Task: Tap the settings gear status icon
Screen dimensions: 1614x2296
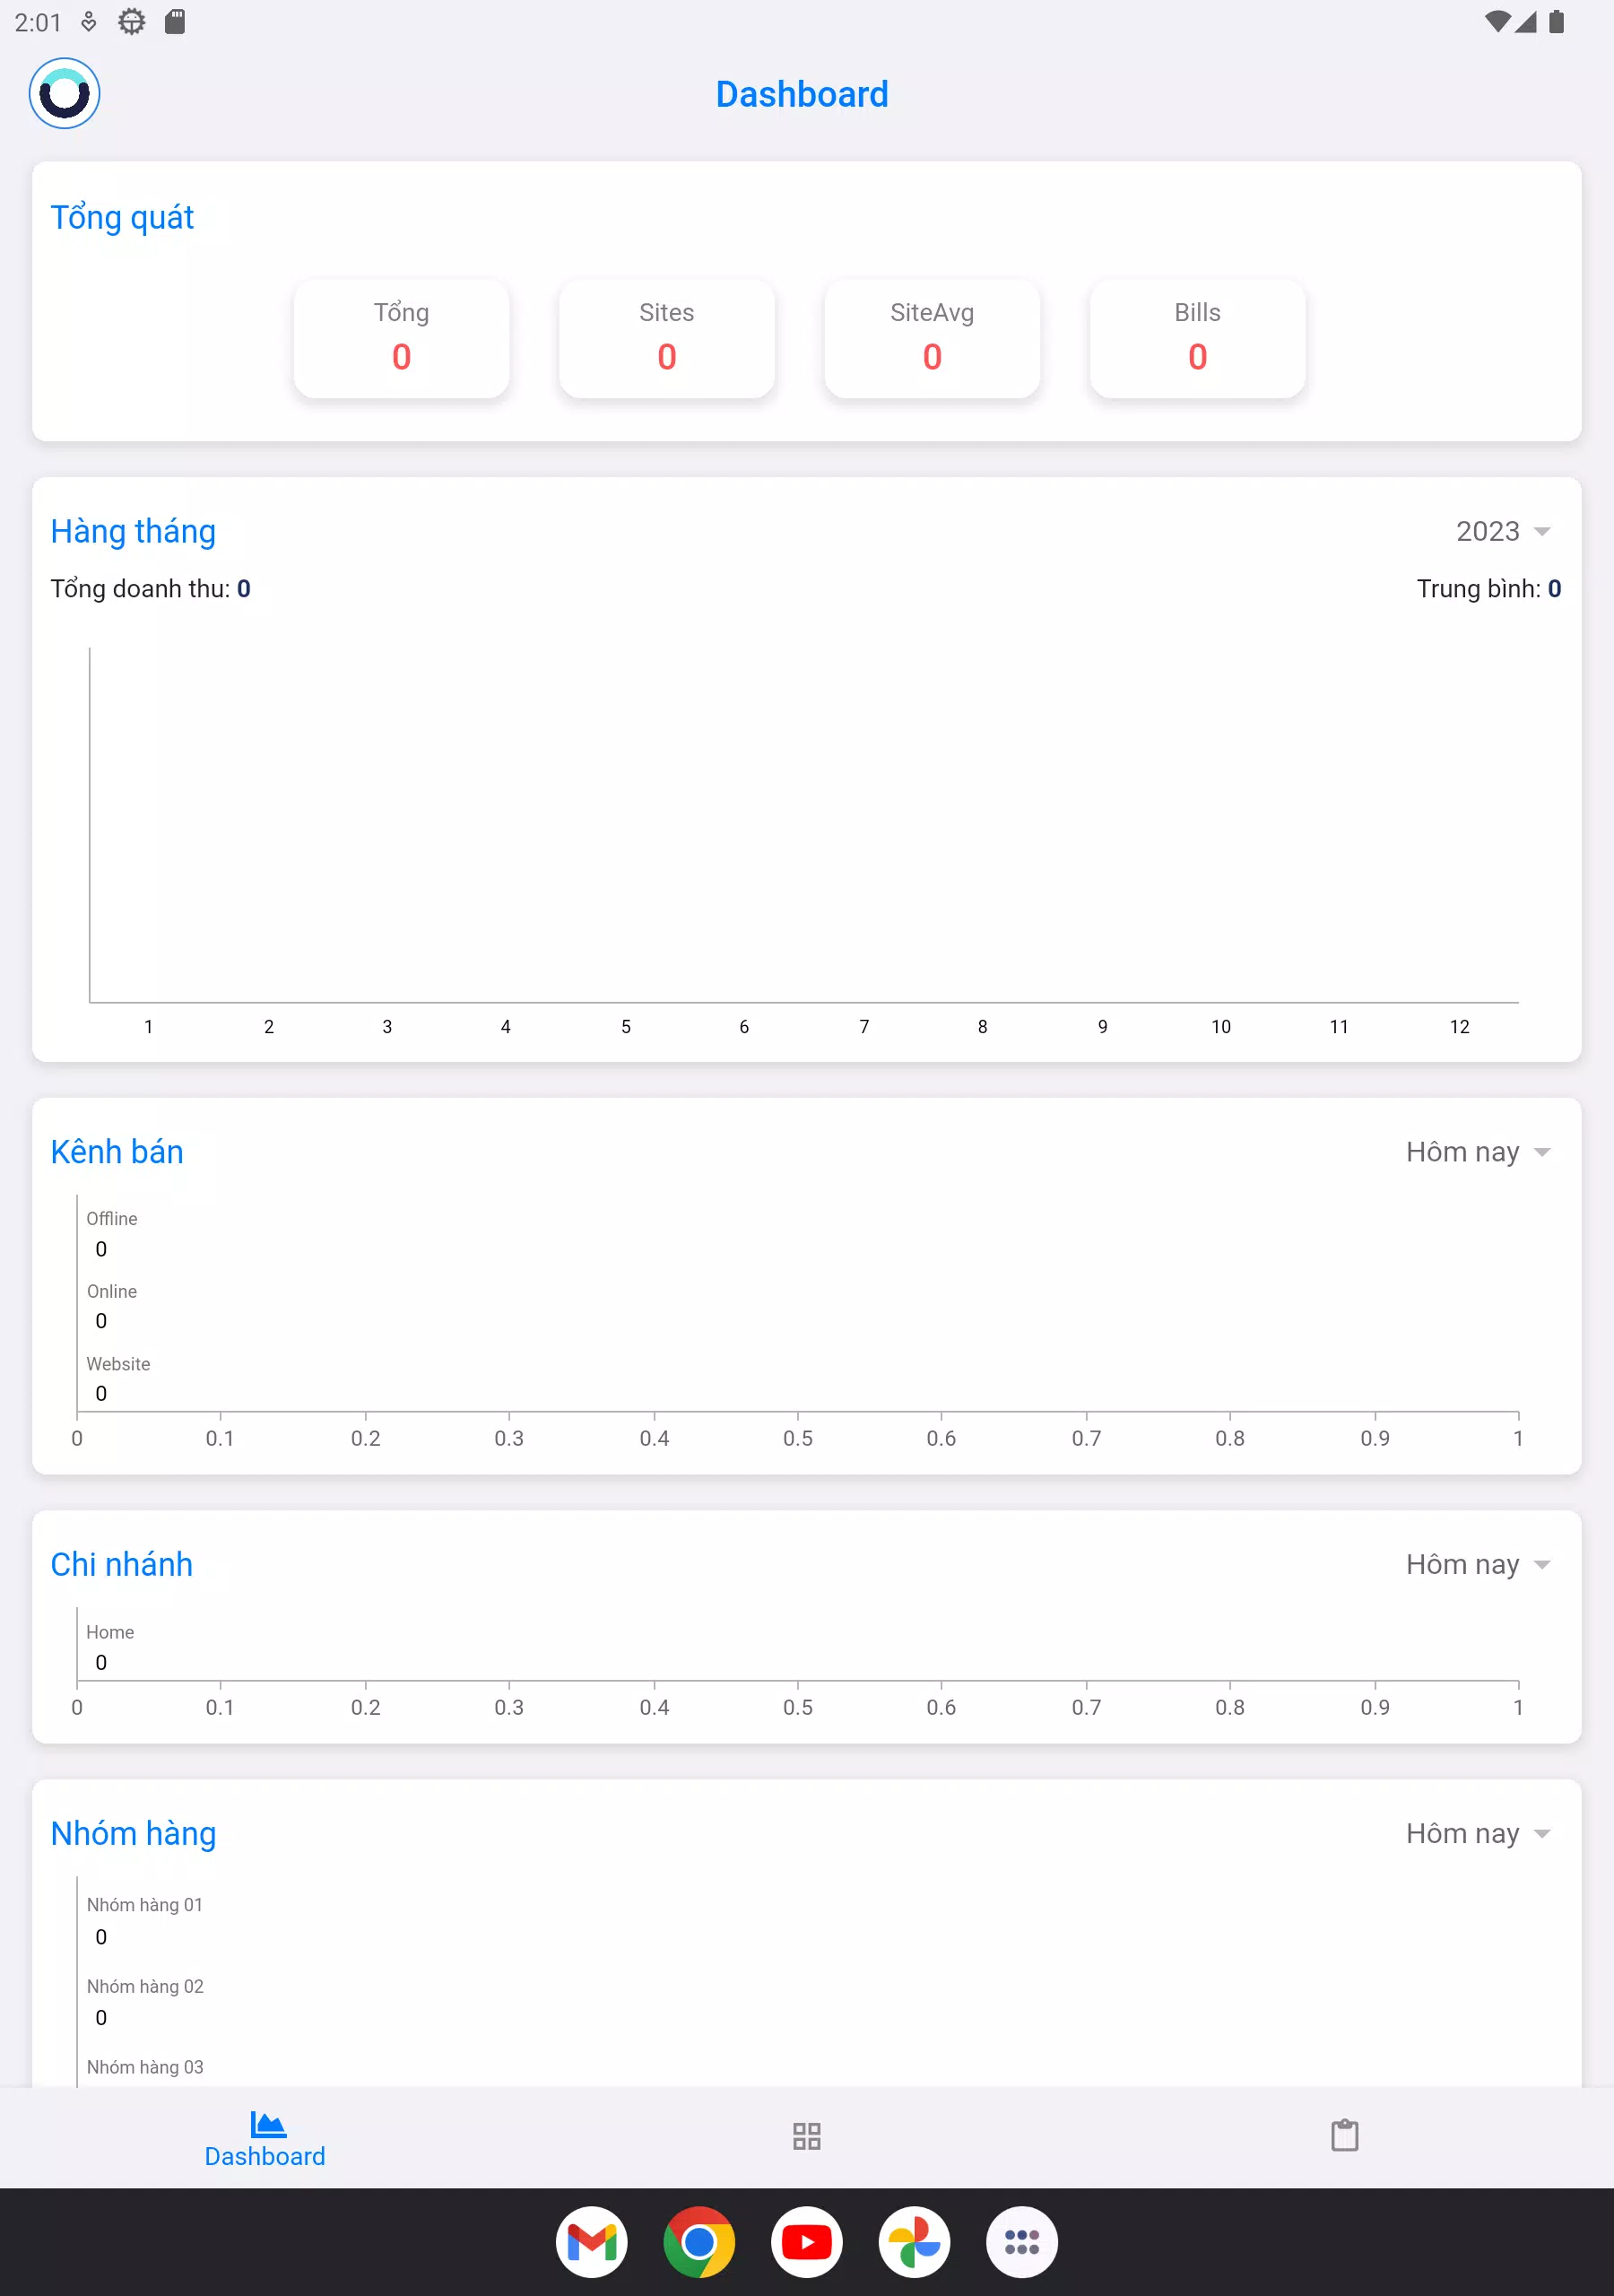Action: (131, 21)
